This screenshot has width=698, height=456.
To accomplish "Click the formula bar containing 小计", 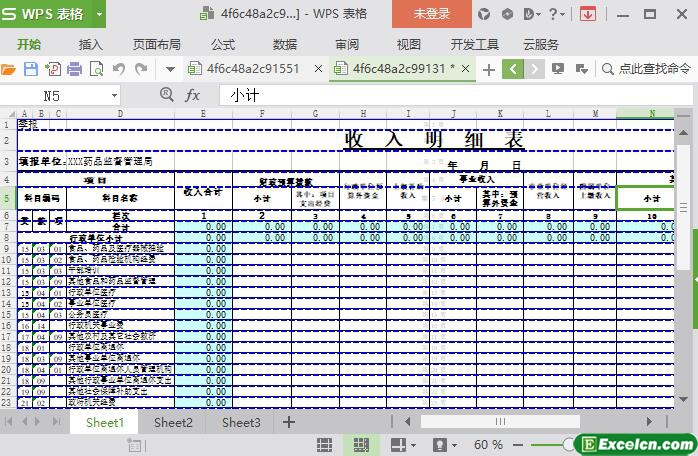I will 456,95.
